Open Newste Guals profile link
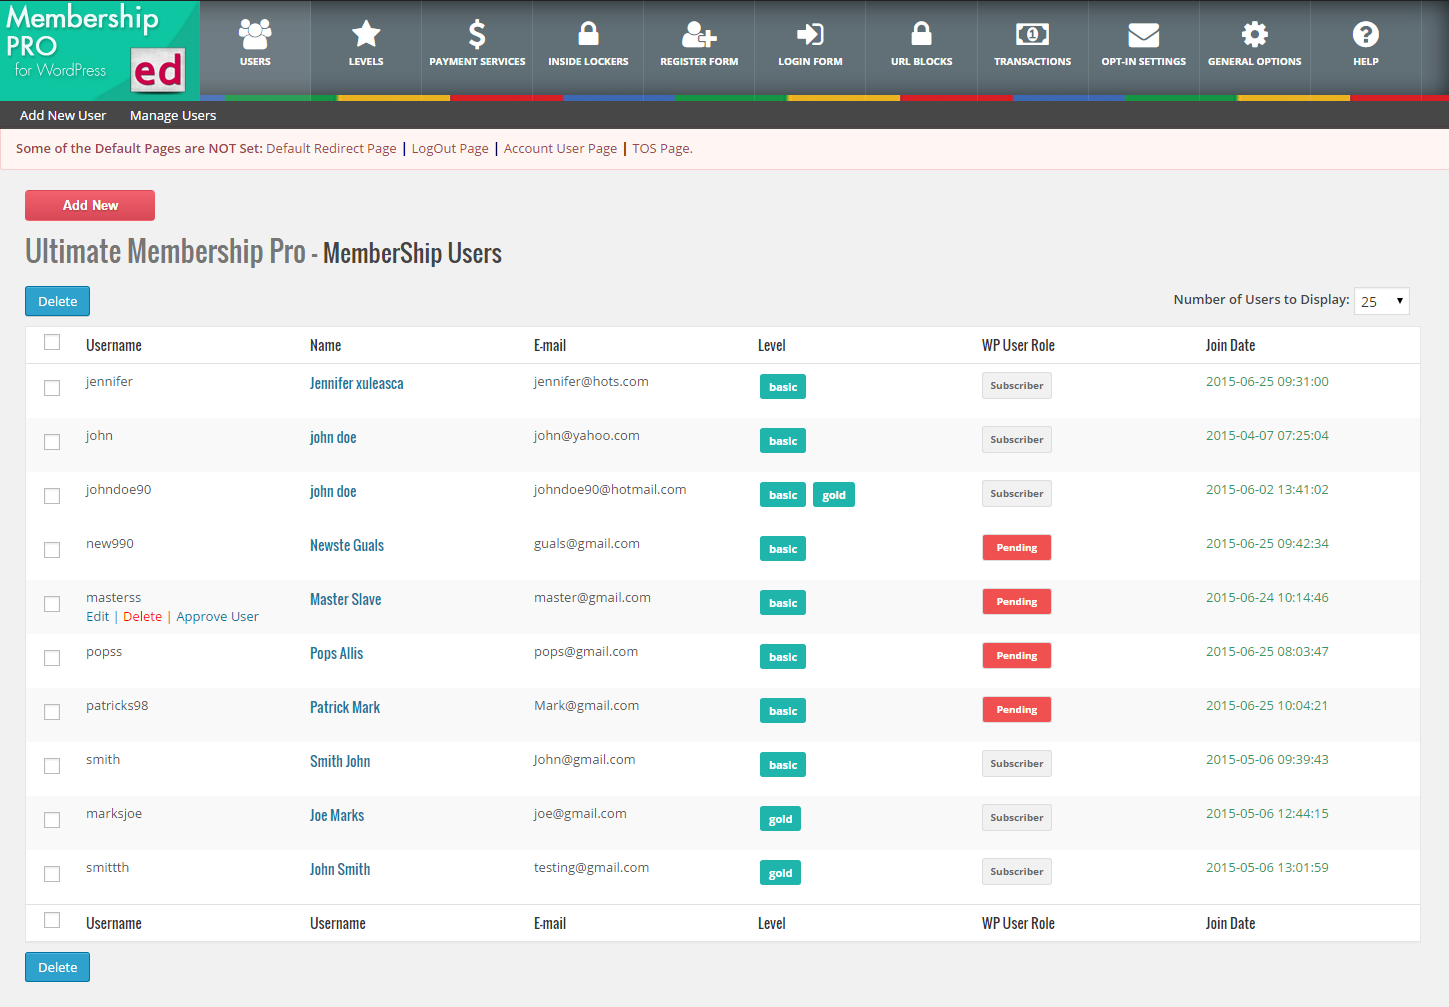 pos(347,546)
